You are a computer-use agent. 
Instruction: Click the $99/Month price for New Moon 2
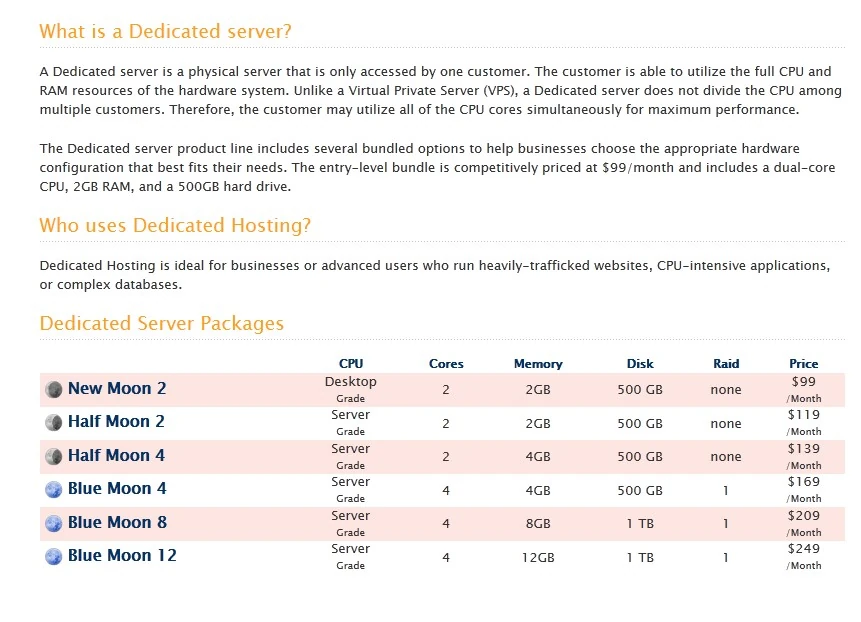point(804,389)
